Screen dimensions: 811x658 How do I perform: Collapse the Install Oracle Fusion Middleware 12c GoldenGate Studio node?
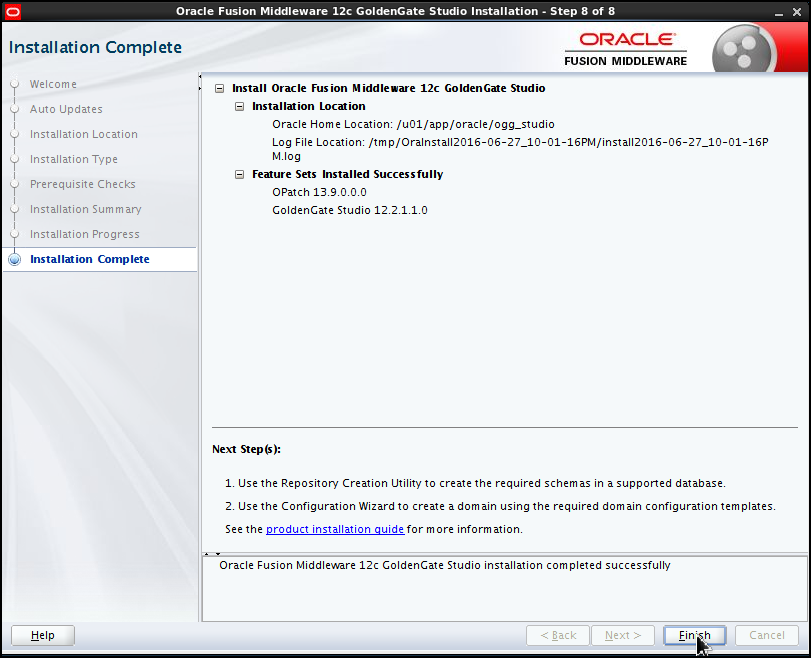(219, 88)
